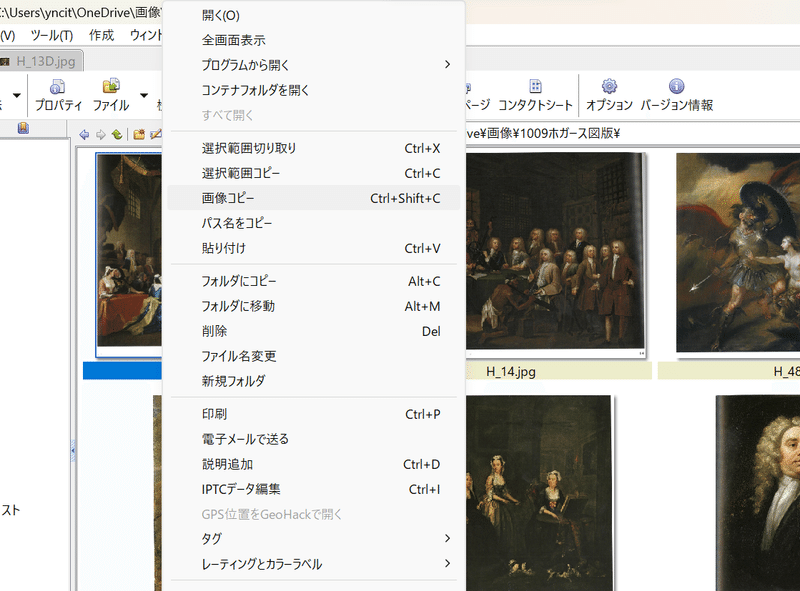This screenshot has width=800, height=591.
Task: Click the ファイル toolbar icon
Action: pyautogui.click(x=111, y=95)
